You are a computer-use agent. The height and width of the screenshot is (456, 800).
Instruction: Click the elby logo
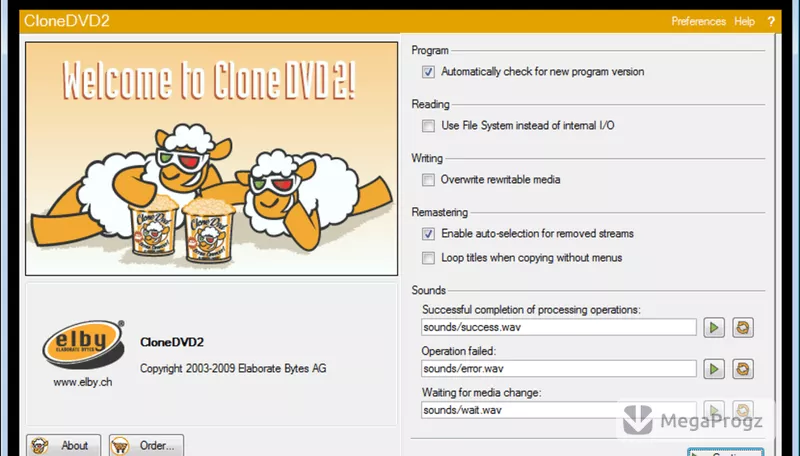click(x=83, y=344)
